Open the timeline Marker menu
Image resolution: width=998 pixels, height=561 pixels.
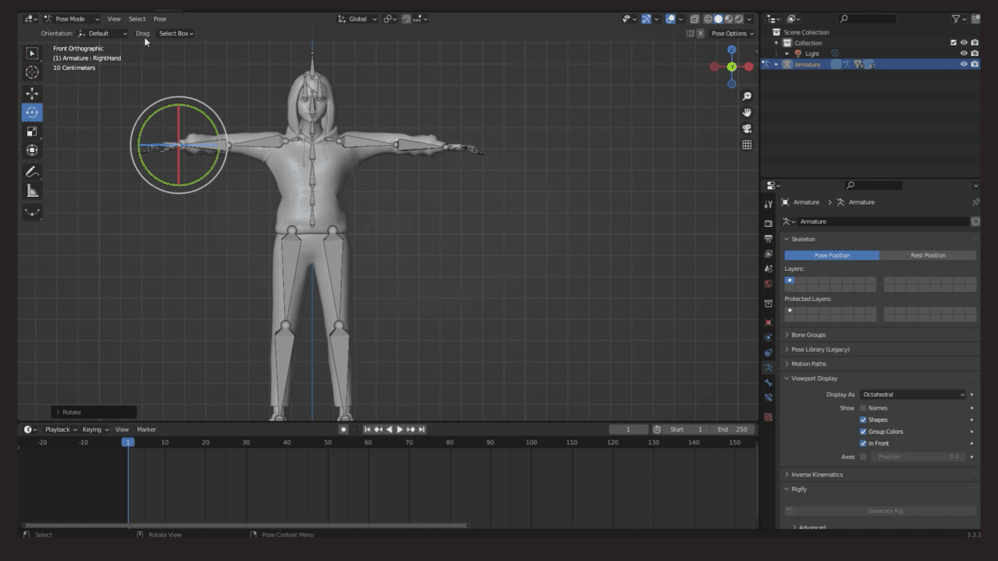click(146, 430)
